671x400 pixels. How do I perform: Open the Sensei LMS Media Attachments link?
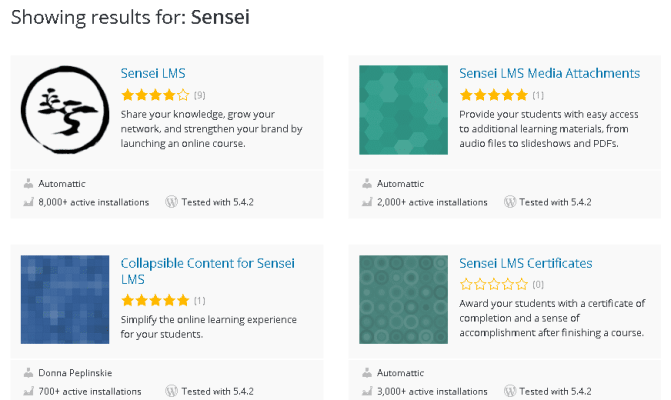[x=549, y=73]
